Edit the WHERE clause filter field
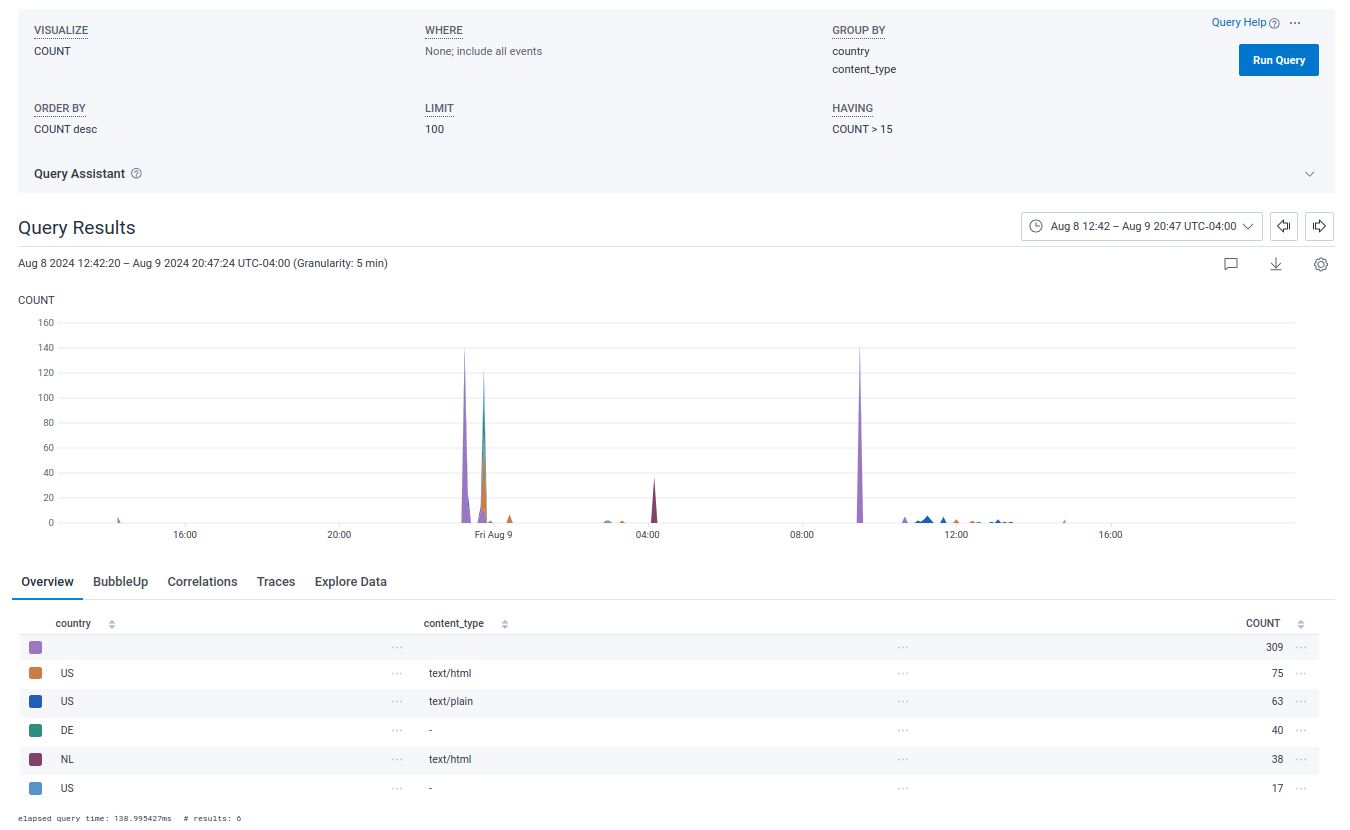 click(x=483, y=51)
